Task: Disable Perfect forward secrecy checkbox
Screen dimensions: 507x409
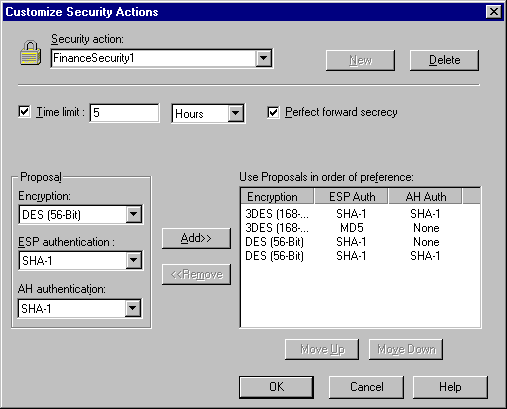Action: click(x=273, y=112)
